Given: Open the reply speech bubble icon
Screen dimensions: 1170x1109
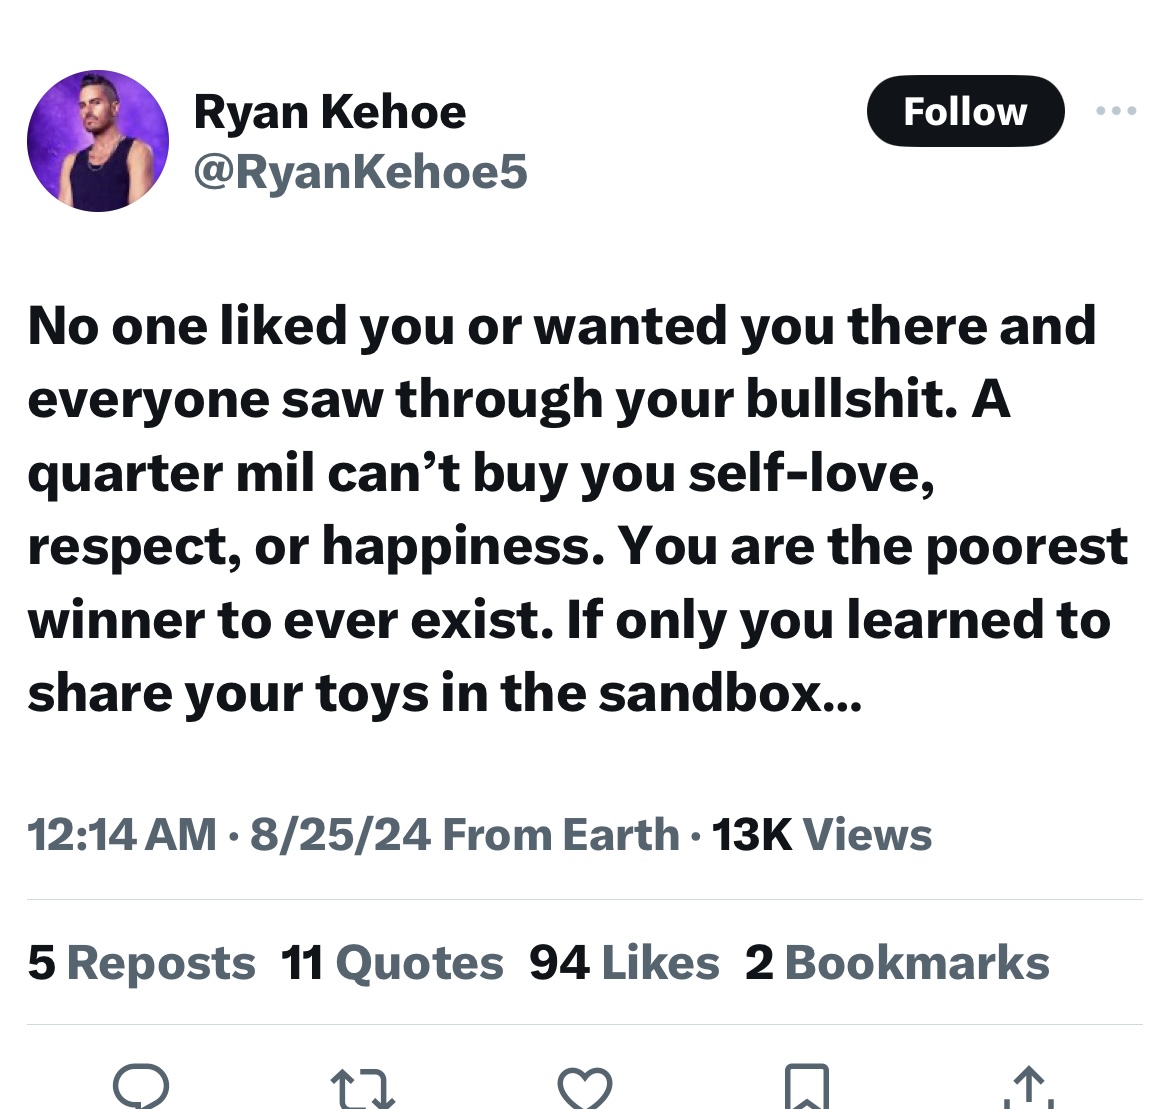Looking at the screenshot, I should coord(140,1087).
